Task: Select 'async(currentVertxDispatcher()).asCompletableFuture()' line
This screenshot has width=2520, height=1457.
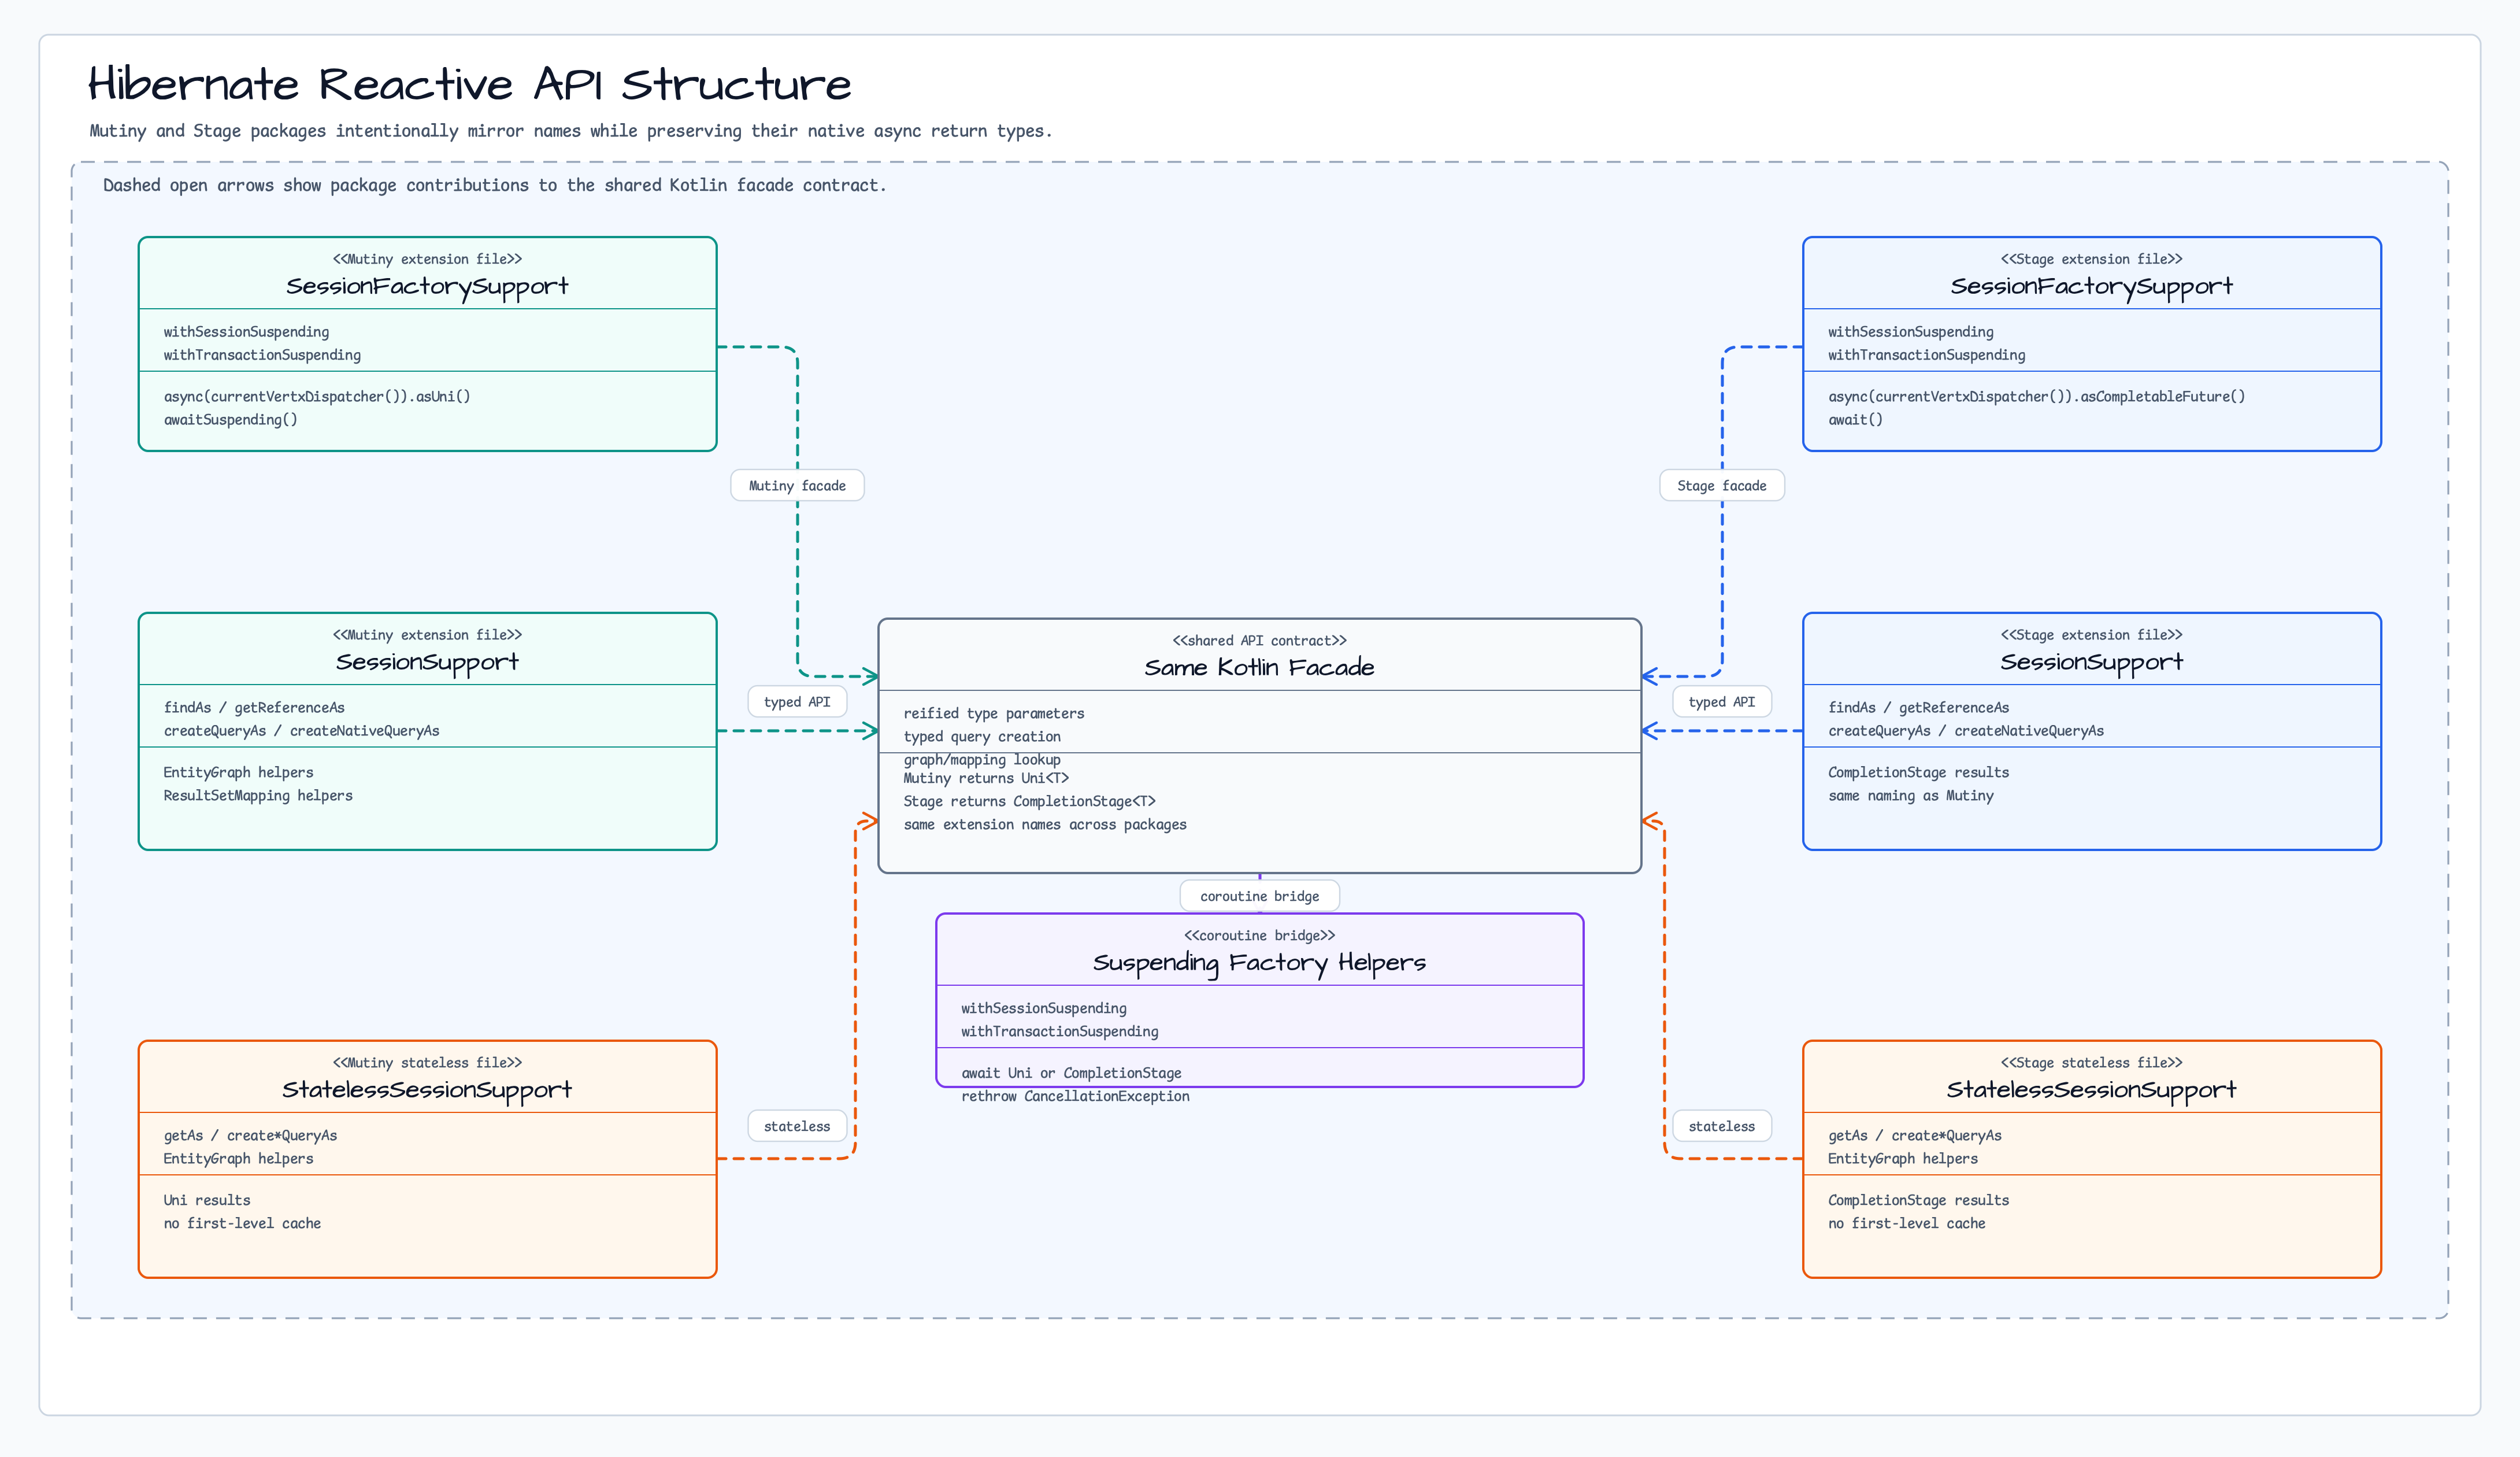Action: (2036, 397)
